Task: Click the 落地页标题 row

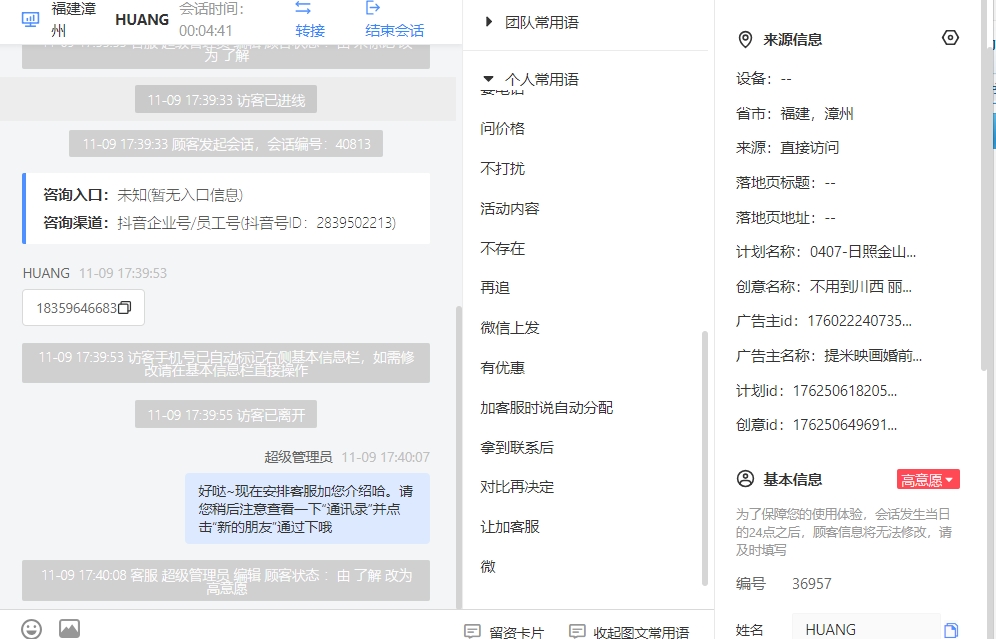Action: (786, 183)
